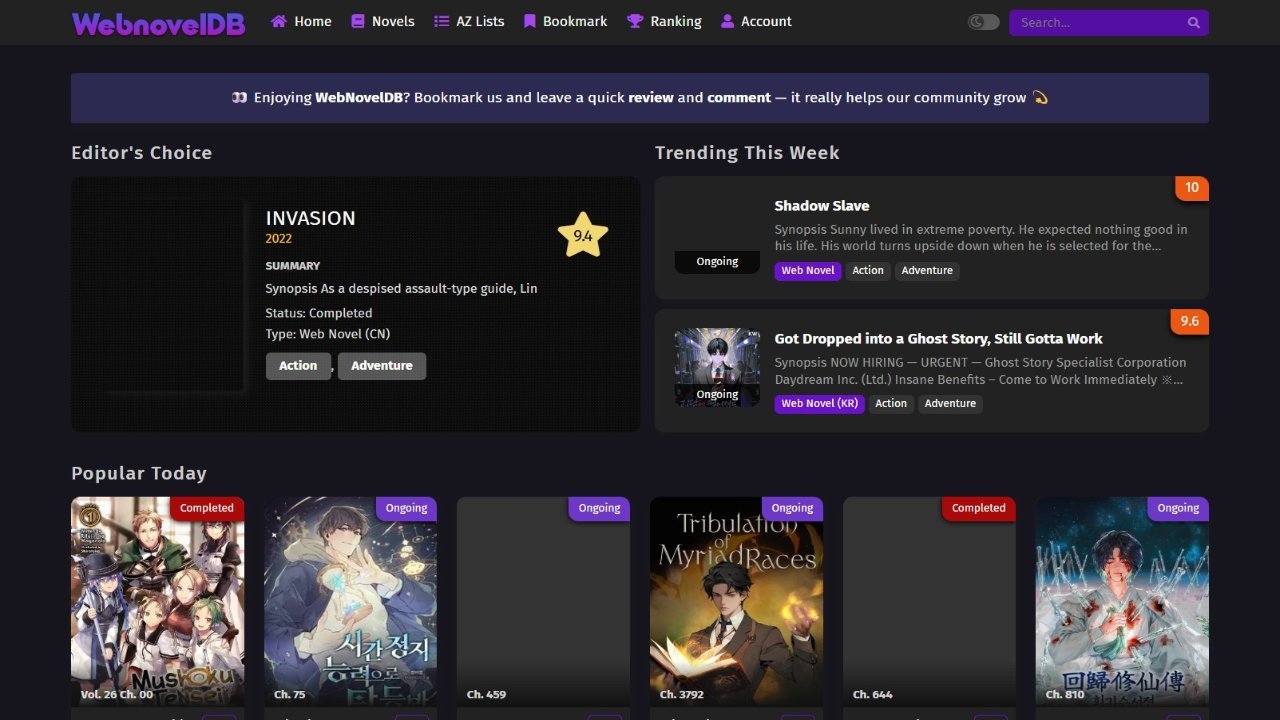The height and width of the screenshot is (720, 1280).
Task: Click the "Trending This Week" heading
Action: 747,153
